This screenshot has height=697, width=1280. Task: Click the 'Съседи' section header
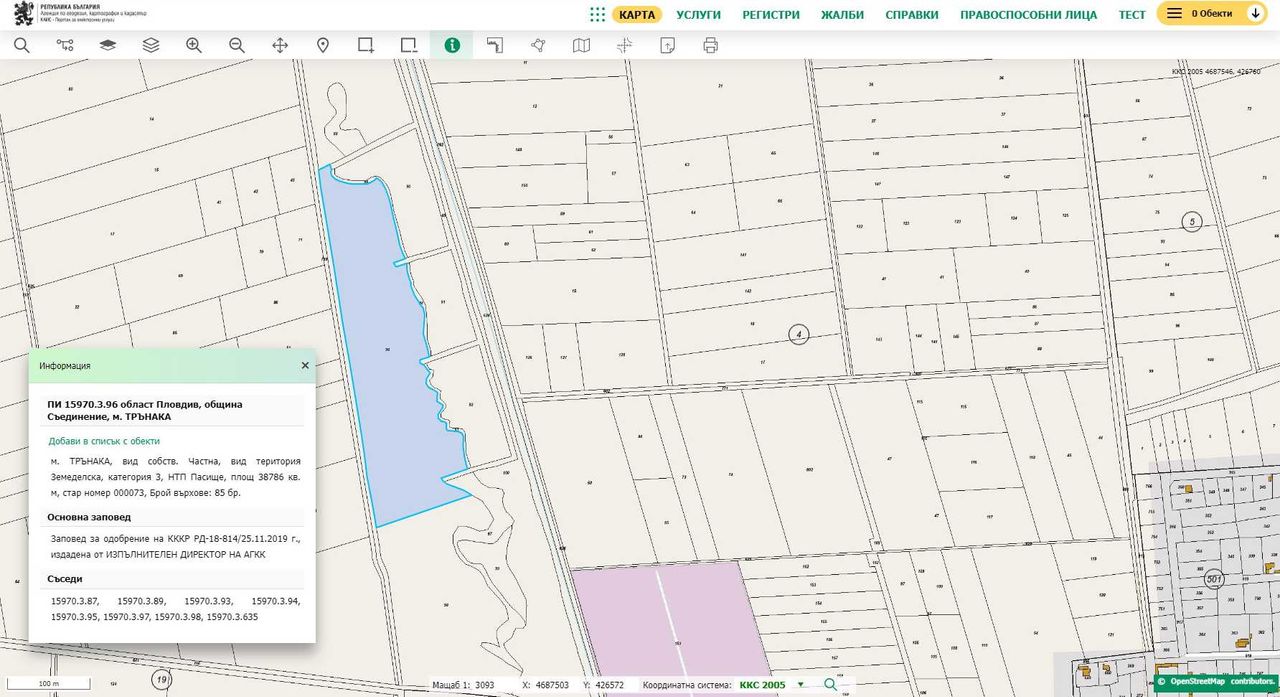pos(65,579)
